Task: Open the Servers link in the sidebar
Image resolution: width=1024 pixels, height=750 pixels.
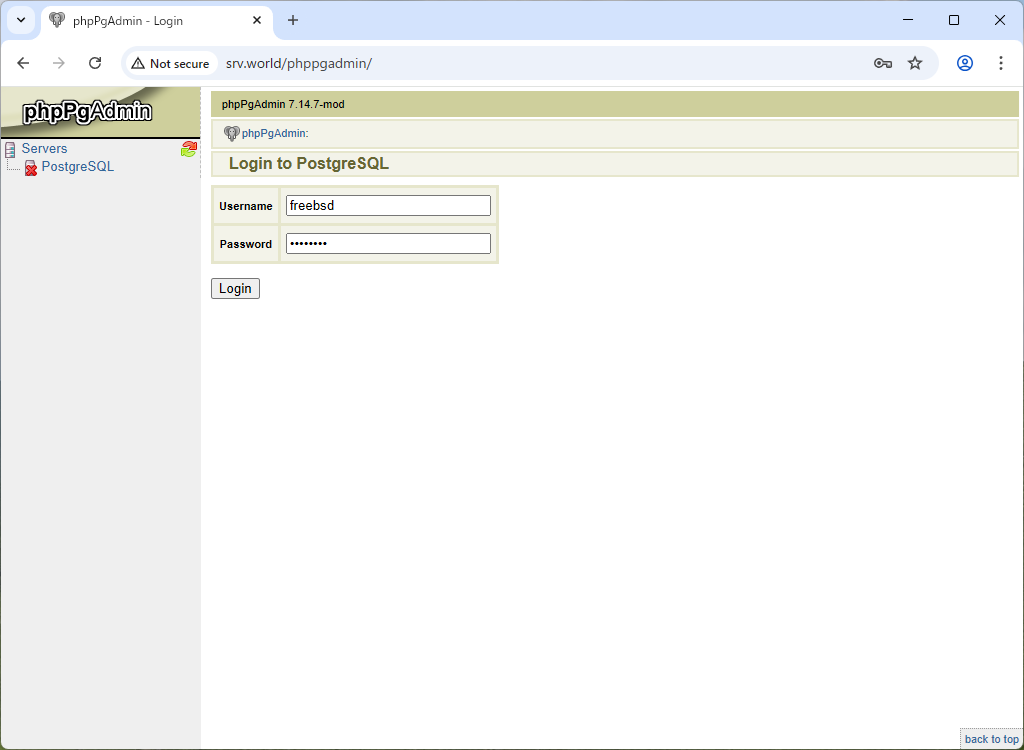Action: 44,148
